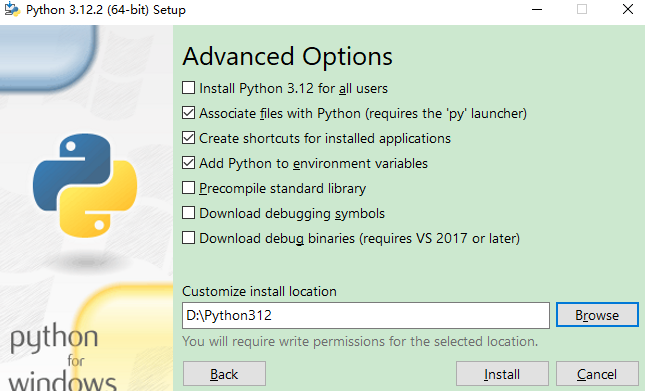Cancel the Python setup

click(597, 374)
